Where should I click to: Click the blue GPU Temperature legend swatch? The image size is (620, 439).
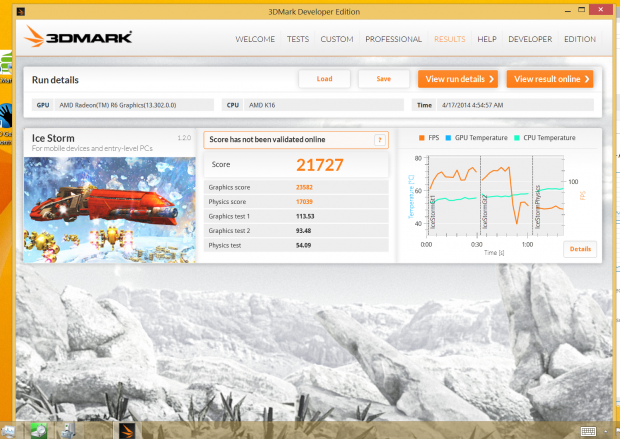click(448, 138)
